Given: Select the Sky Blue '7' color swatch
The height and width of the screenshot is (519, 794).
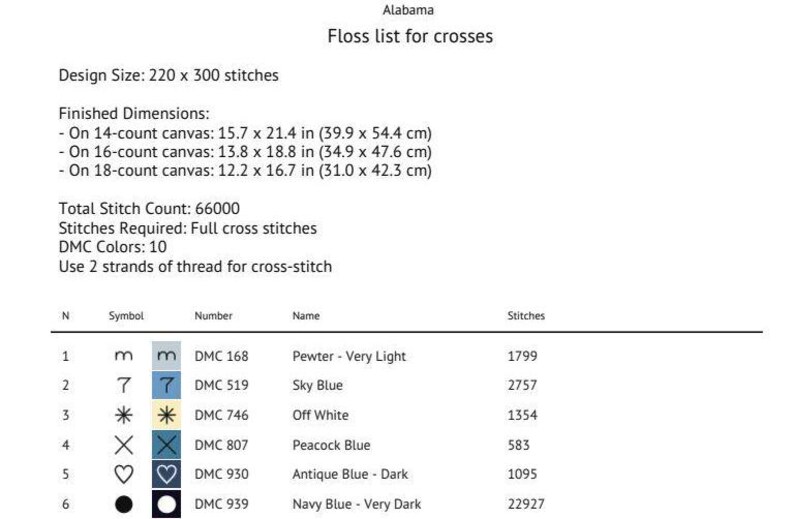Looking at the screenshot, I should [x=166, y=385].
